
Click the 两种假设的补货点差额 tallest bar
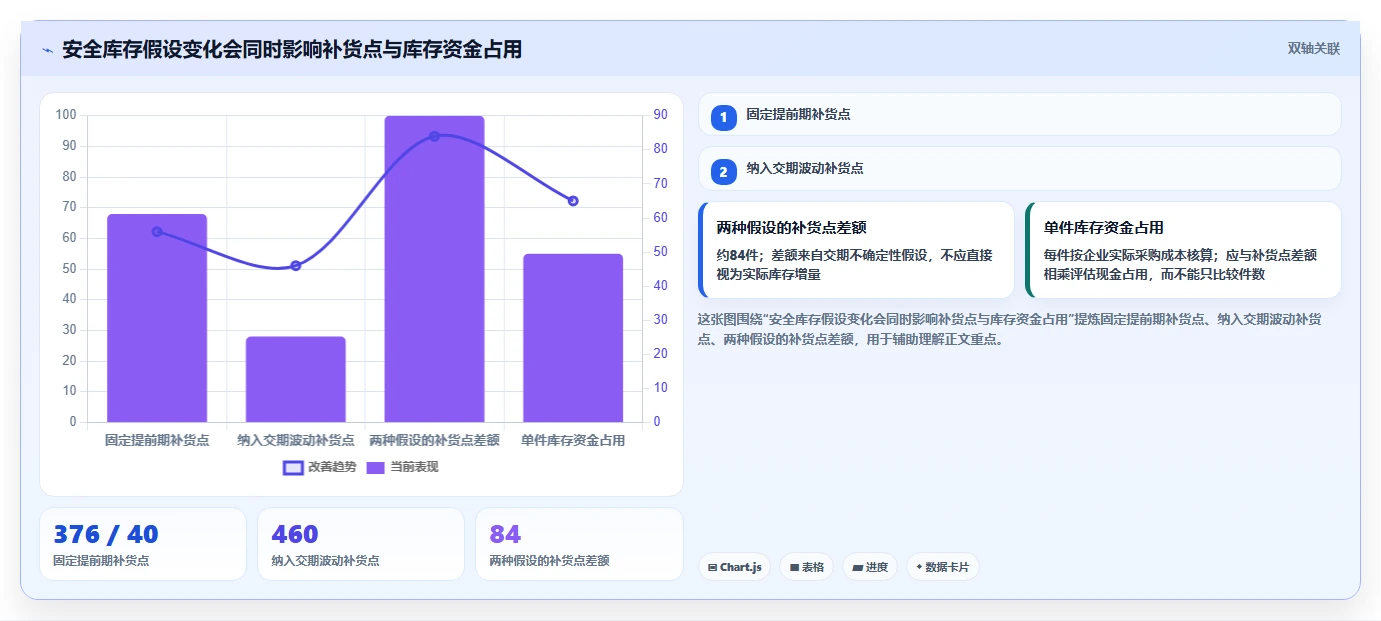(x=434, y=269)
